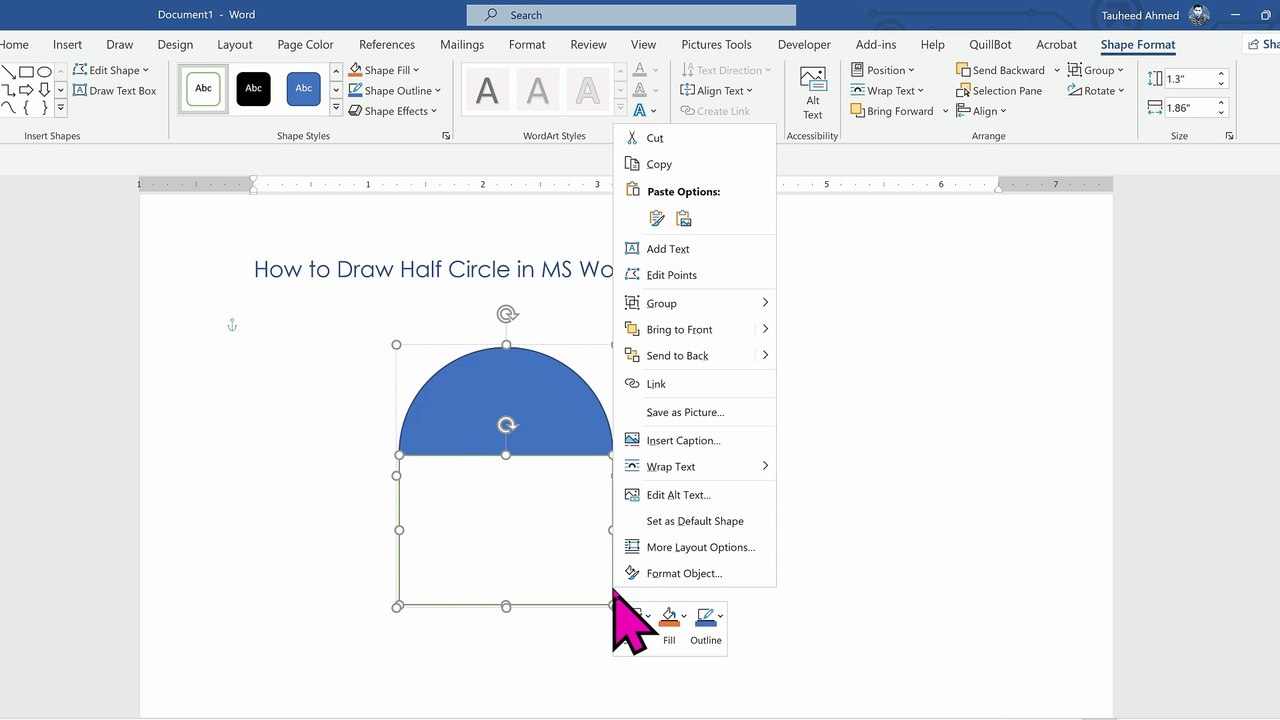Apply second WordArt style
Viewport: 1280px width, 720px height.
pyautogui.click(x=537, y=91)
